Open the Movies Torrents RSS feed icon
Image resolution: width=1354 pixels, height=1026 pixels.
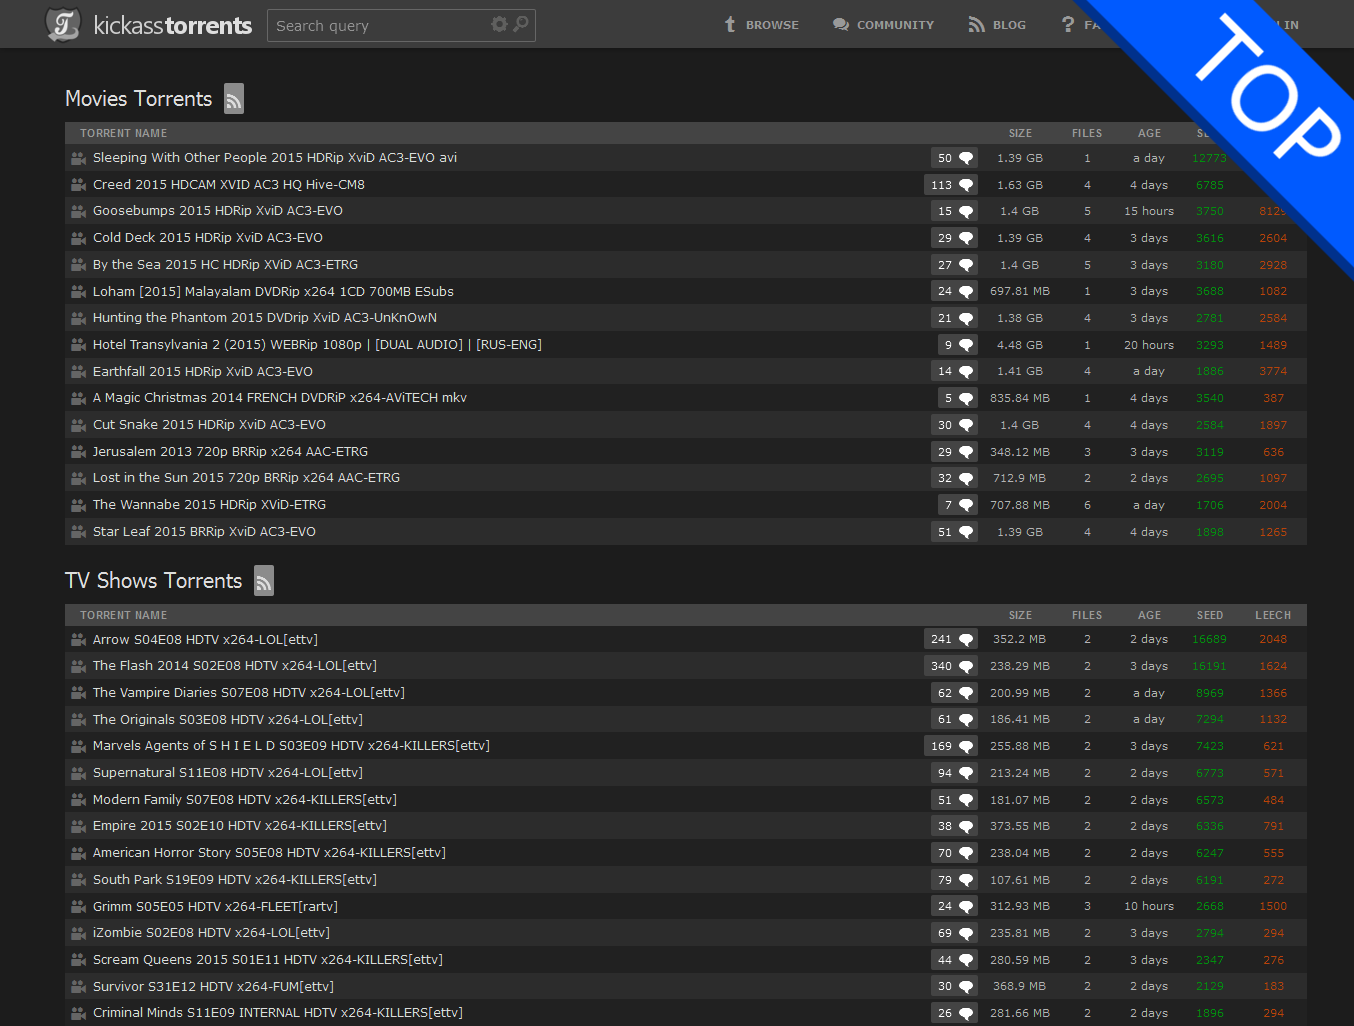(x=234, y=98)
